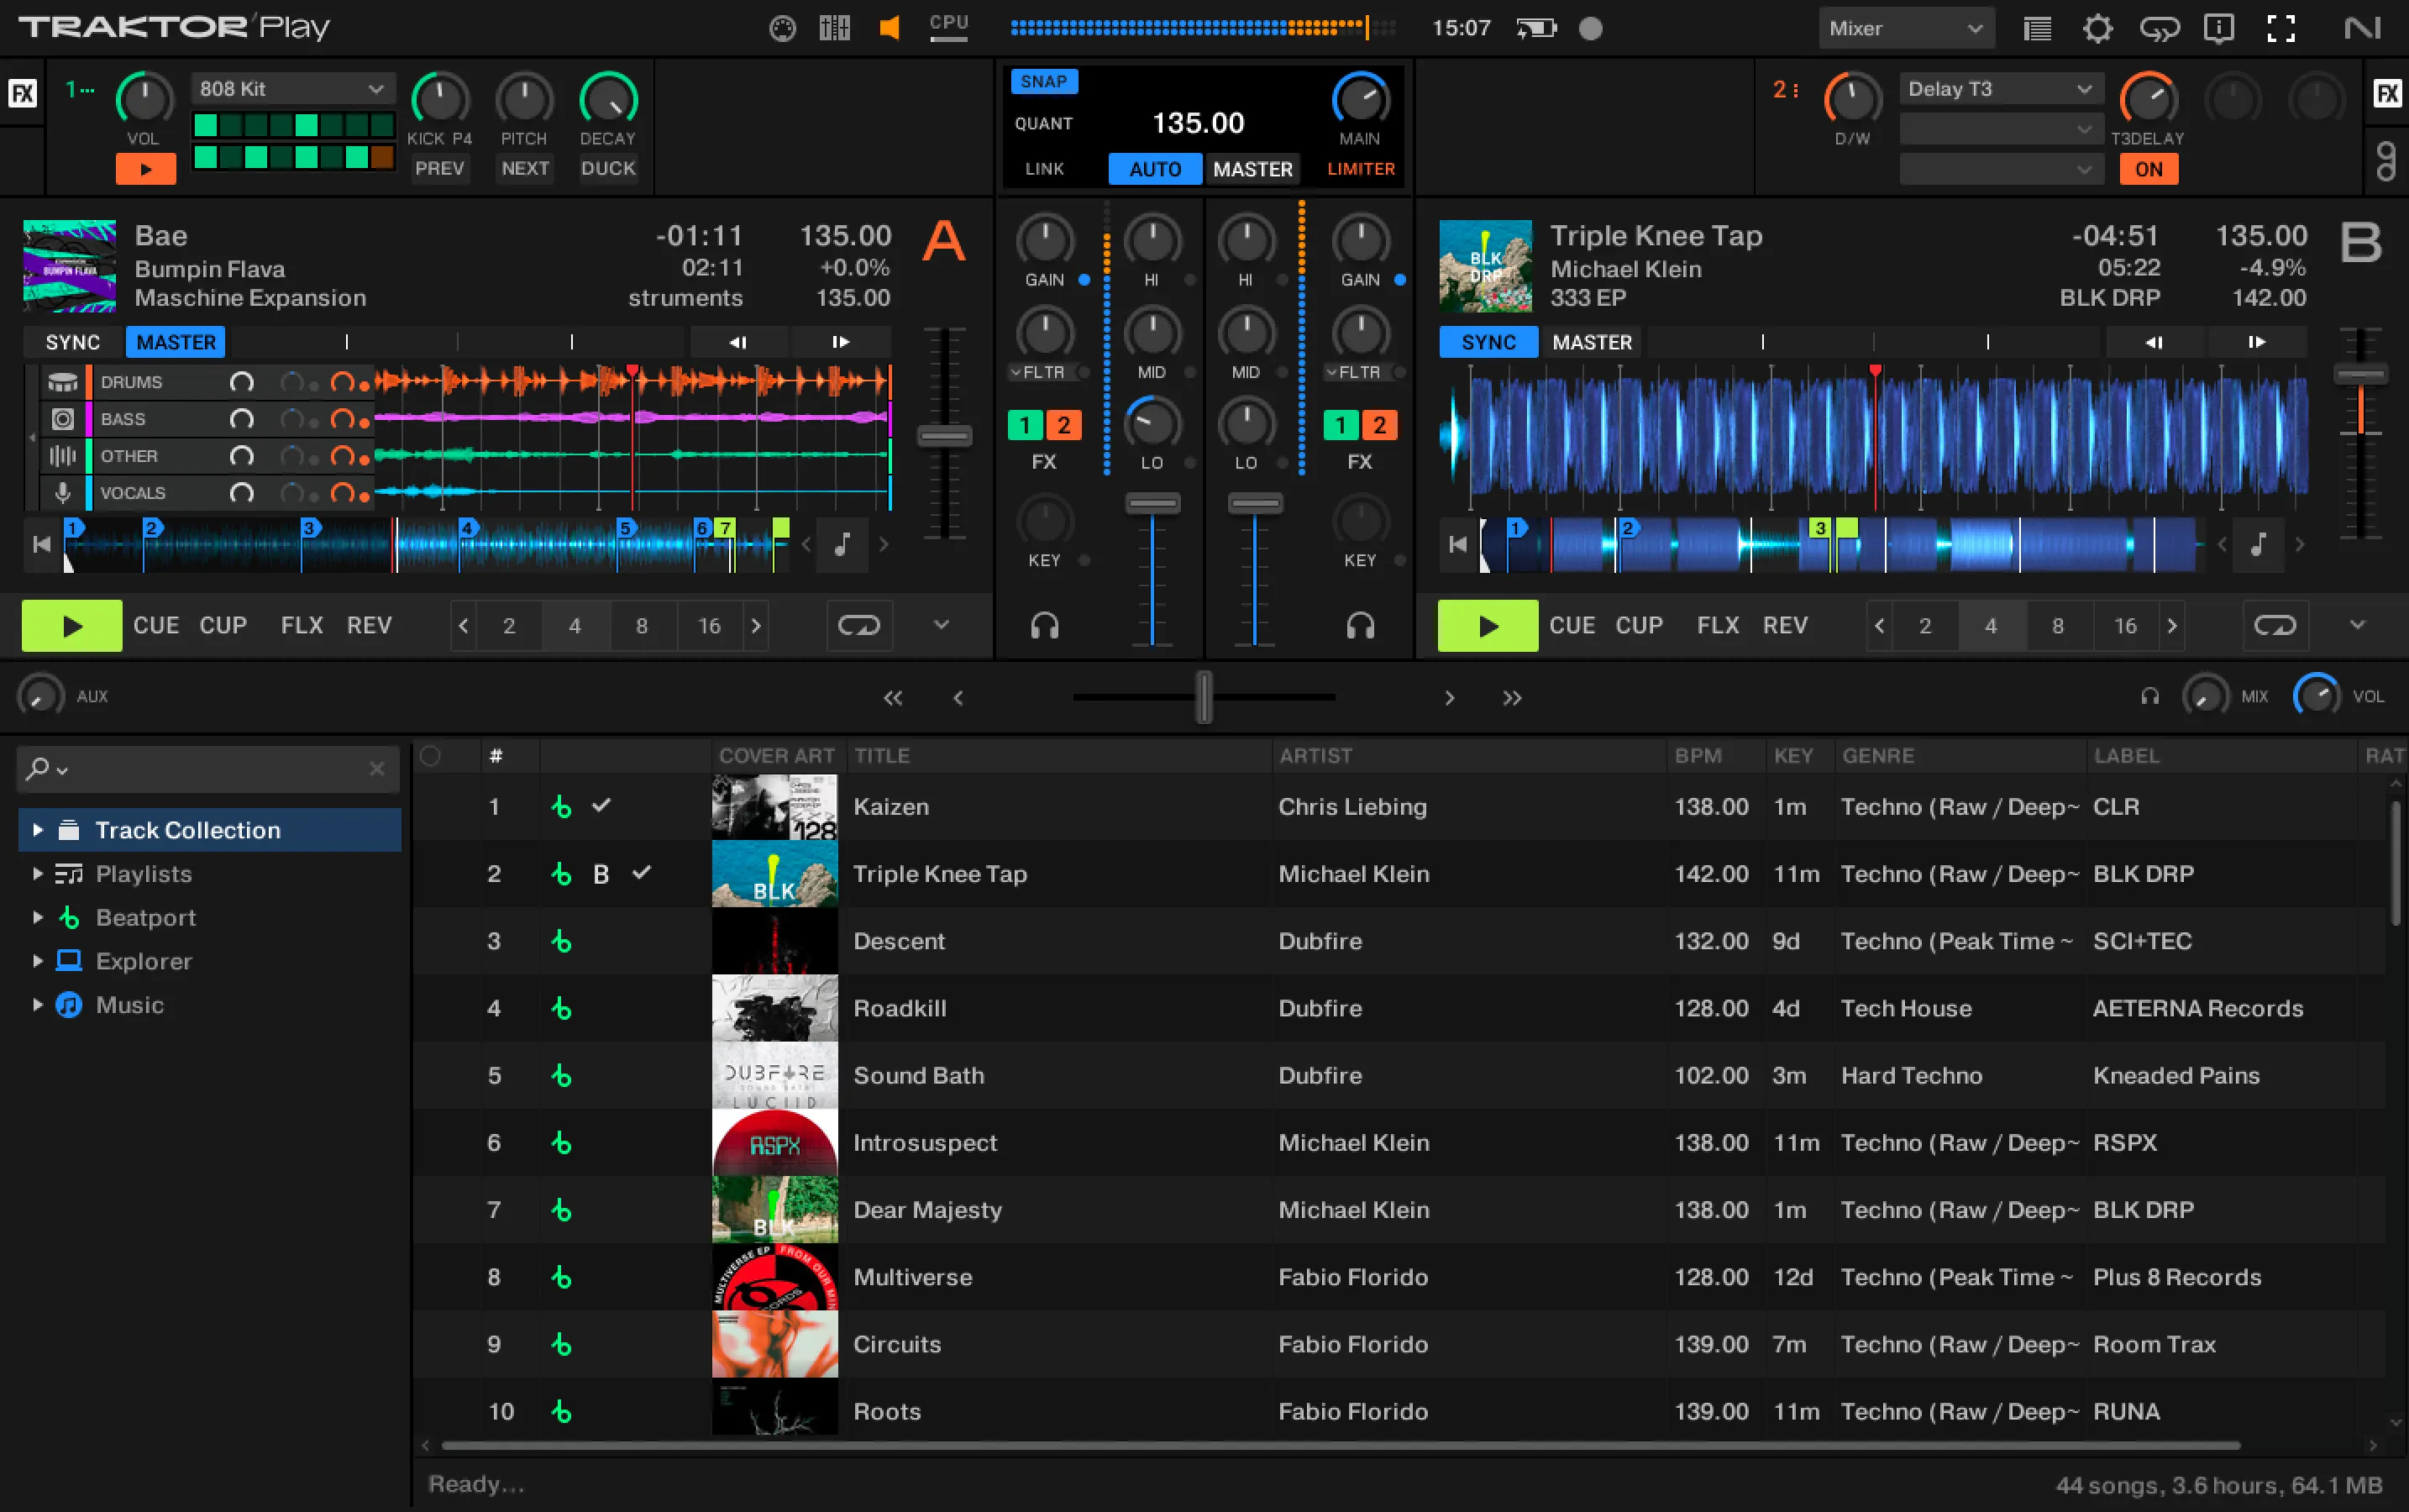Mute the VOCALS stem on deck A

click(x=243, y=492)
